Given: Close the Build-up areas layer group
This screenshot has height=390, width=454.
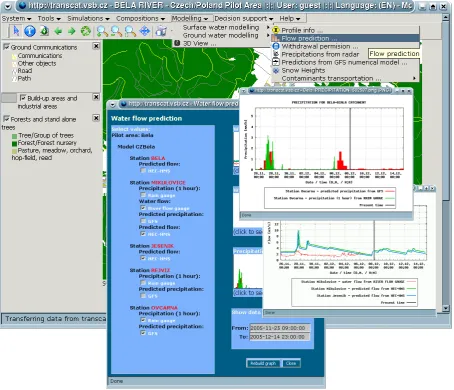Looking at the screenshot, I should click(96, 97).
